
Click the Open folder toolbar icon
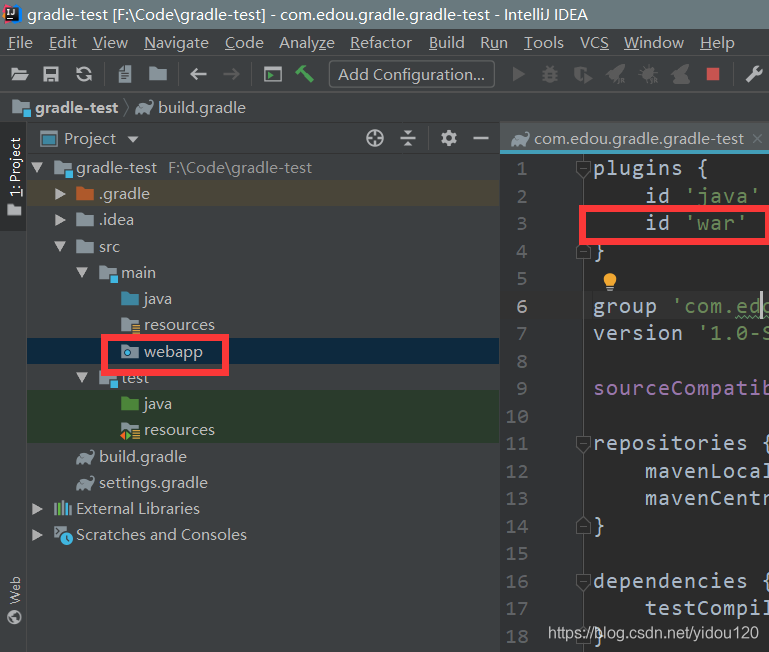[20, 75]
